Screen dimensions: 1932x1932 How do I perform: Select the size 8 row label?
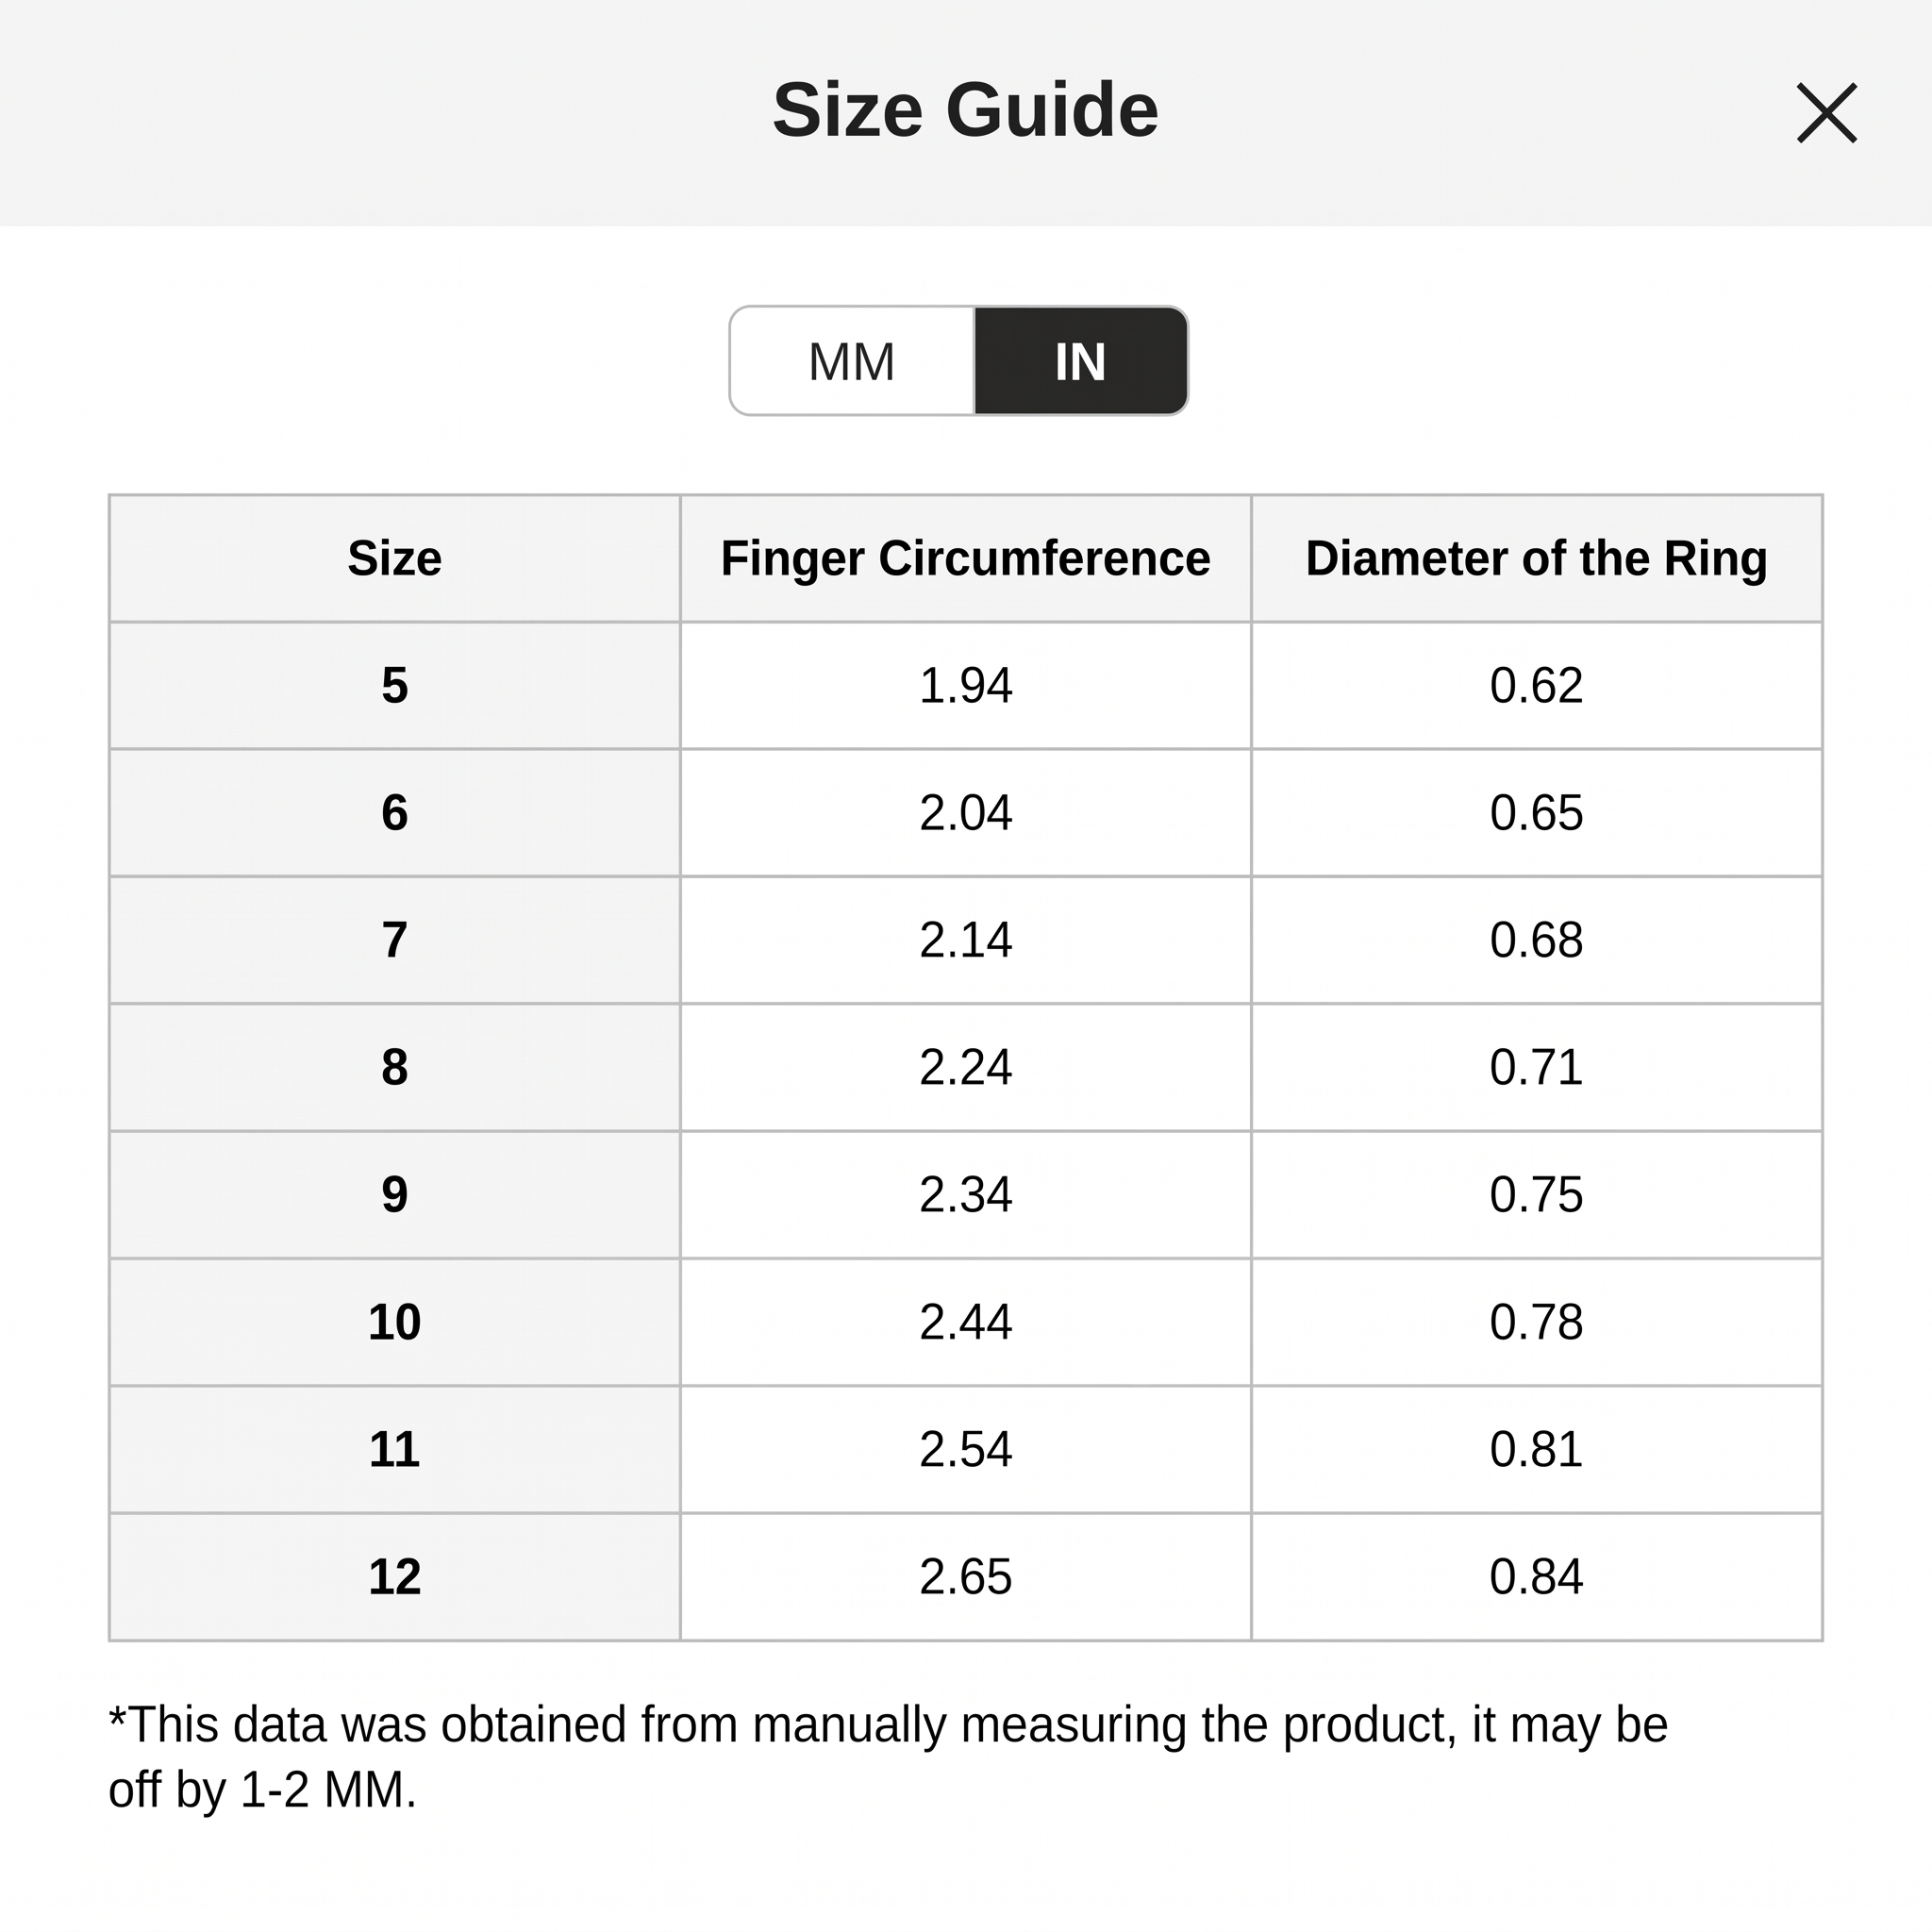pyautogui.click(x=394, y=1067)
